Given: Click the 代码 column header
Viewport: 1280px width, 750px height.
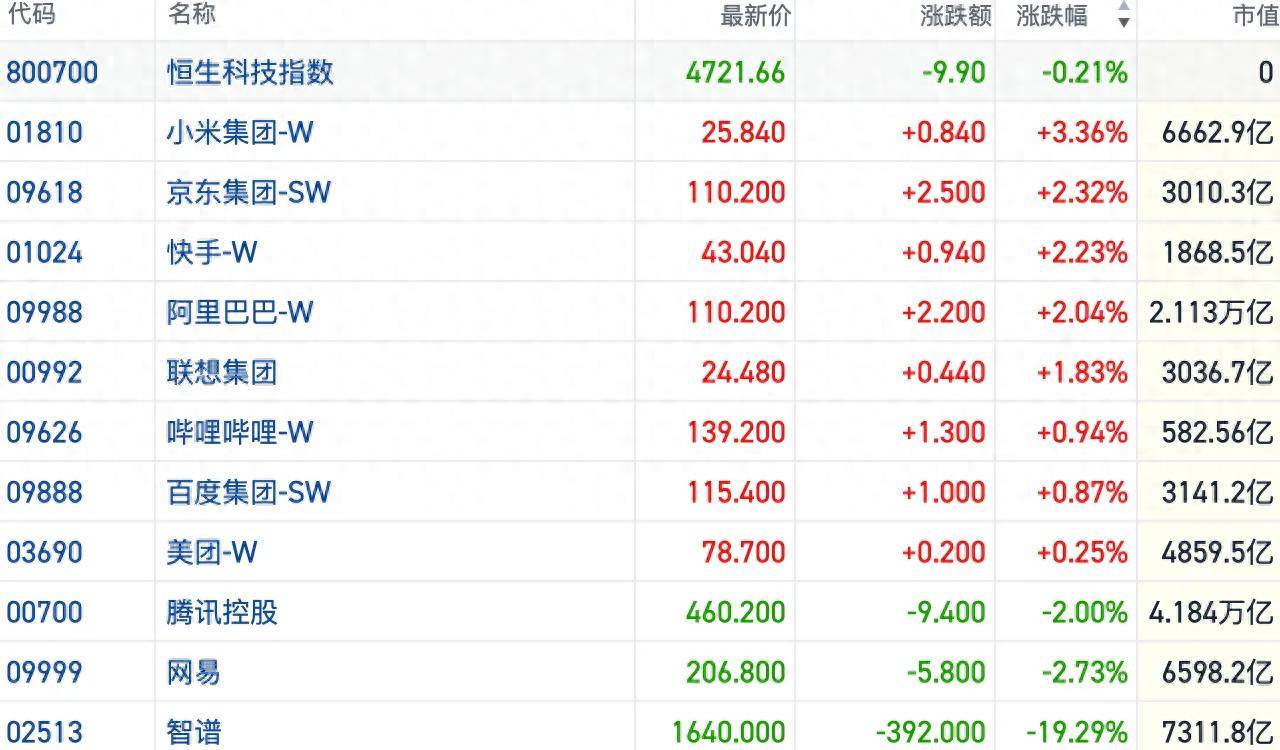Looking at the screenshot, I should [31, 14].
